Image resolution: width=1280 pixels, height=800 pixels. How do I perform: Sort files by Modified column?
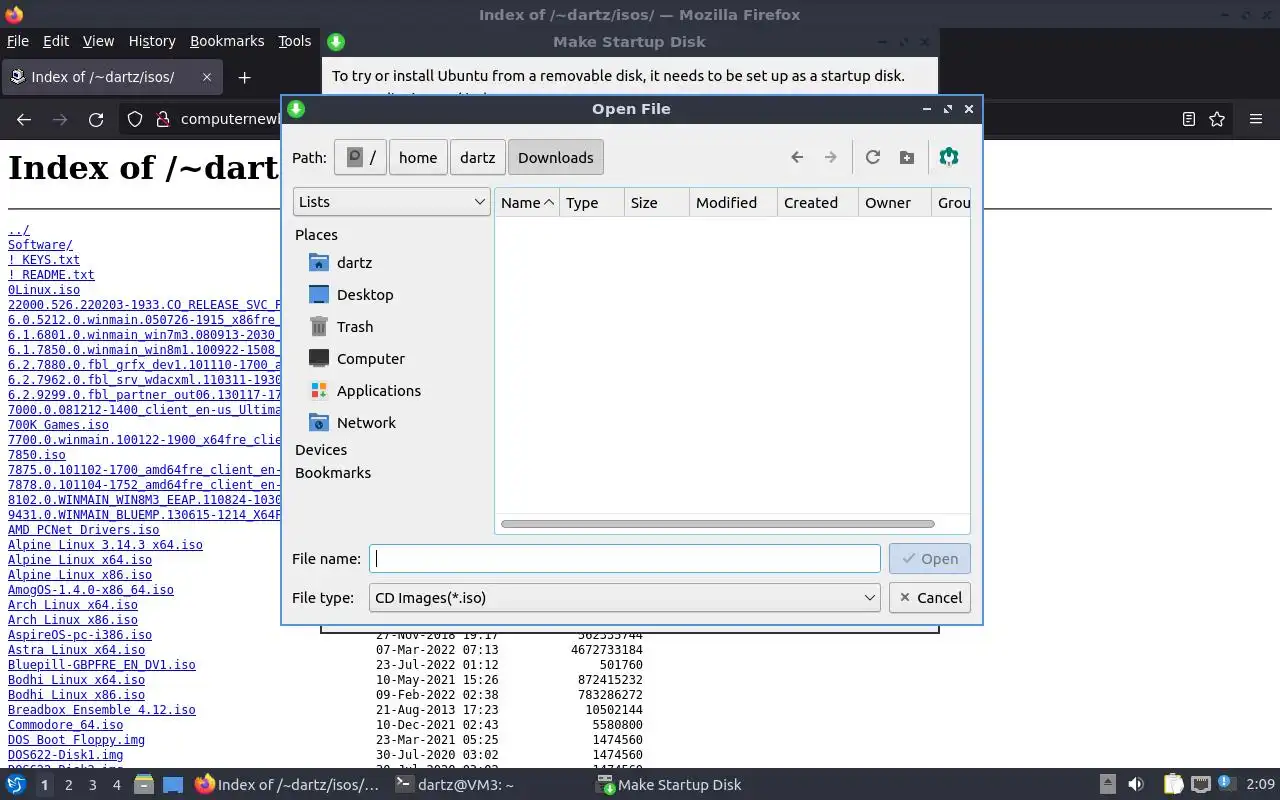[x=733, y=202]
